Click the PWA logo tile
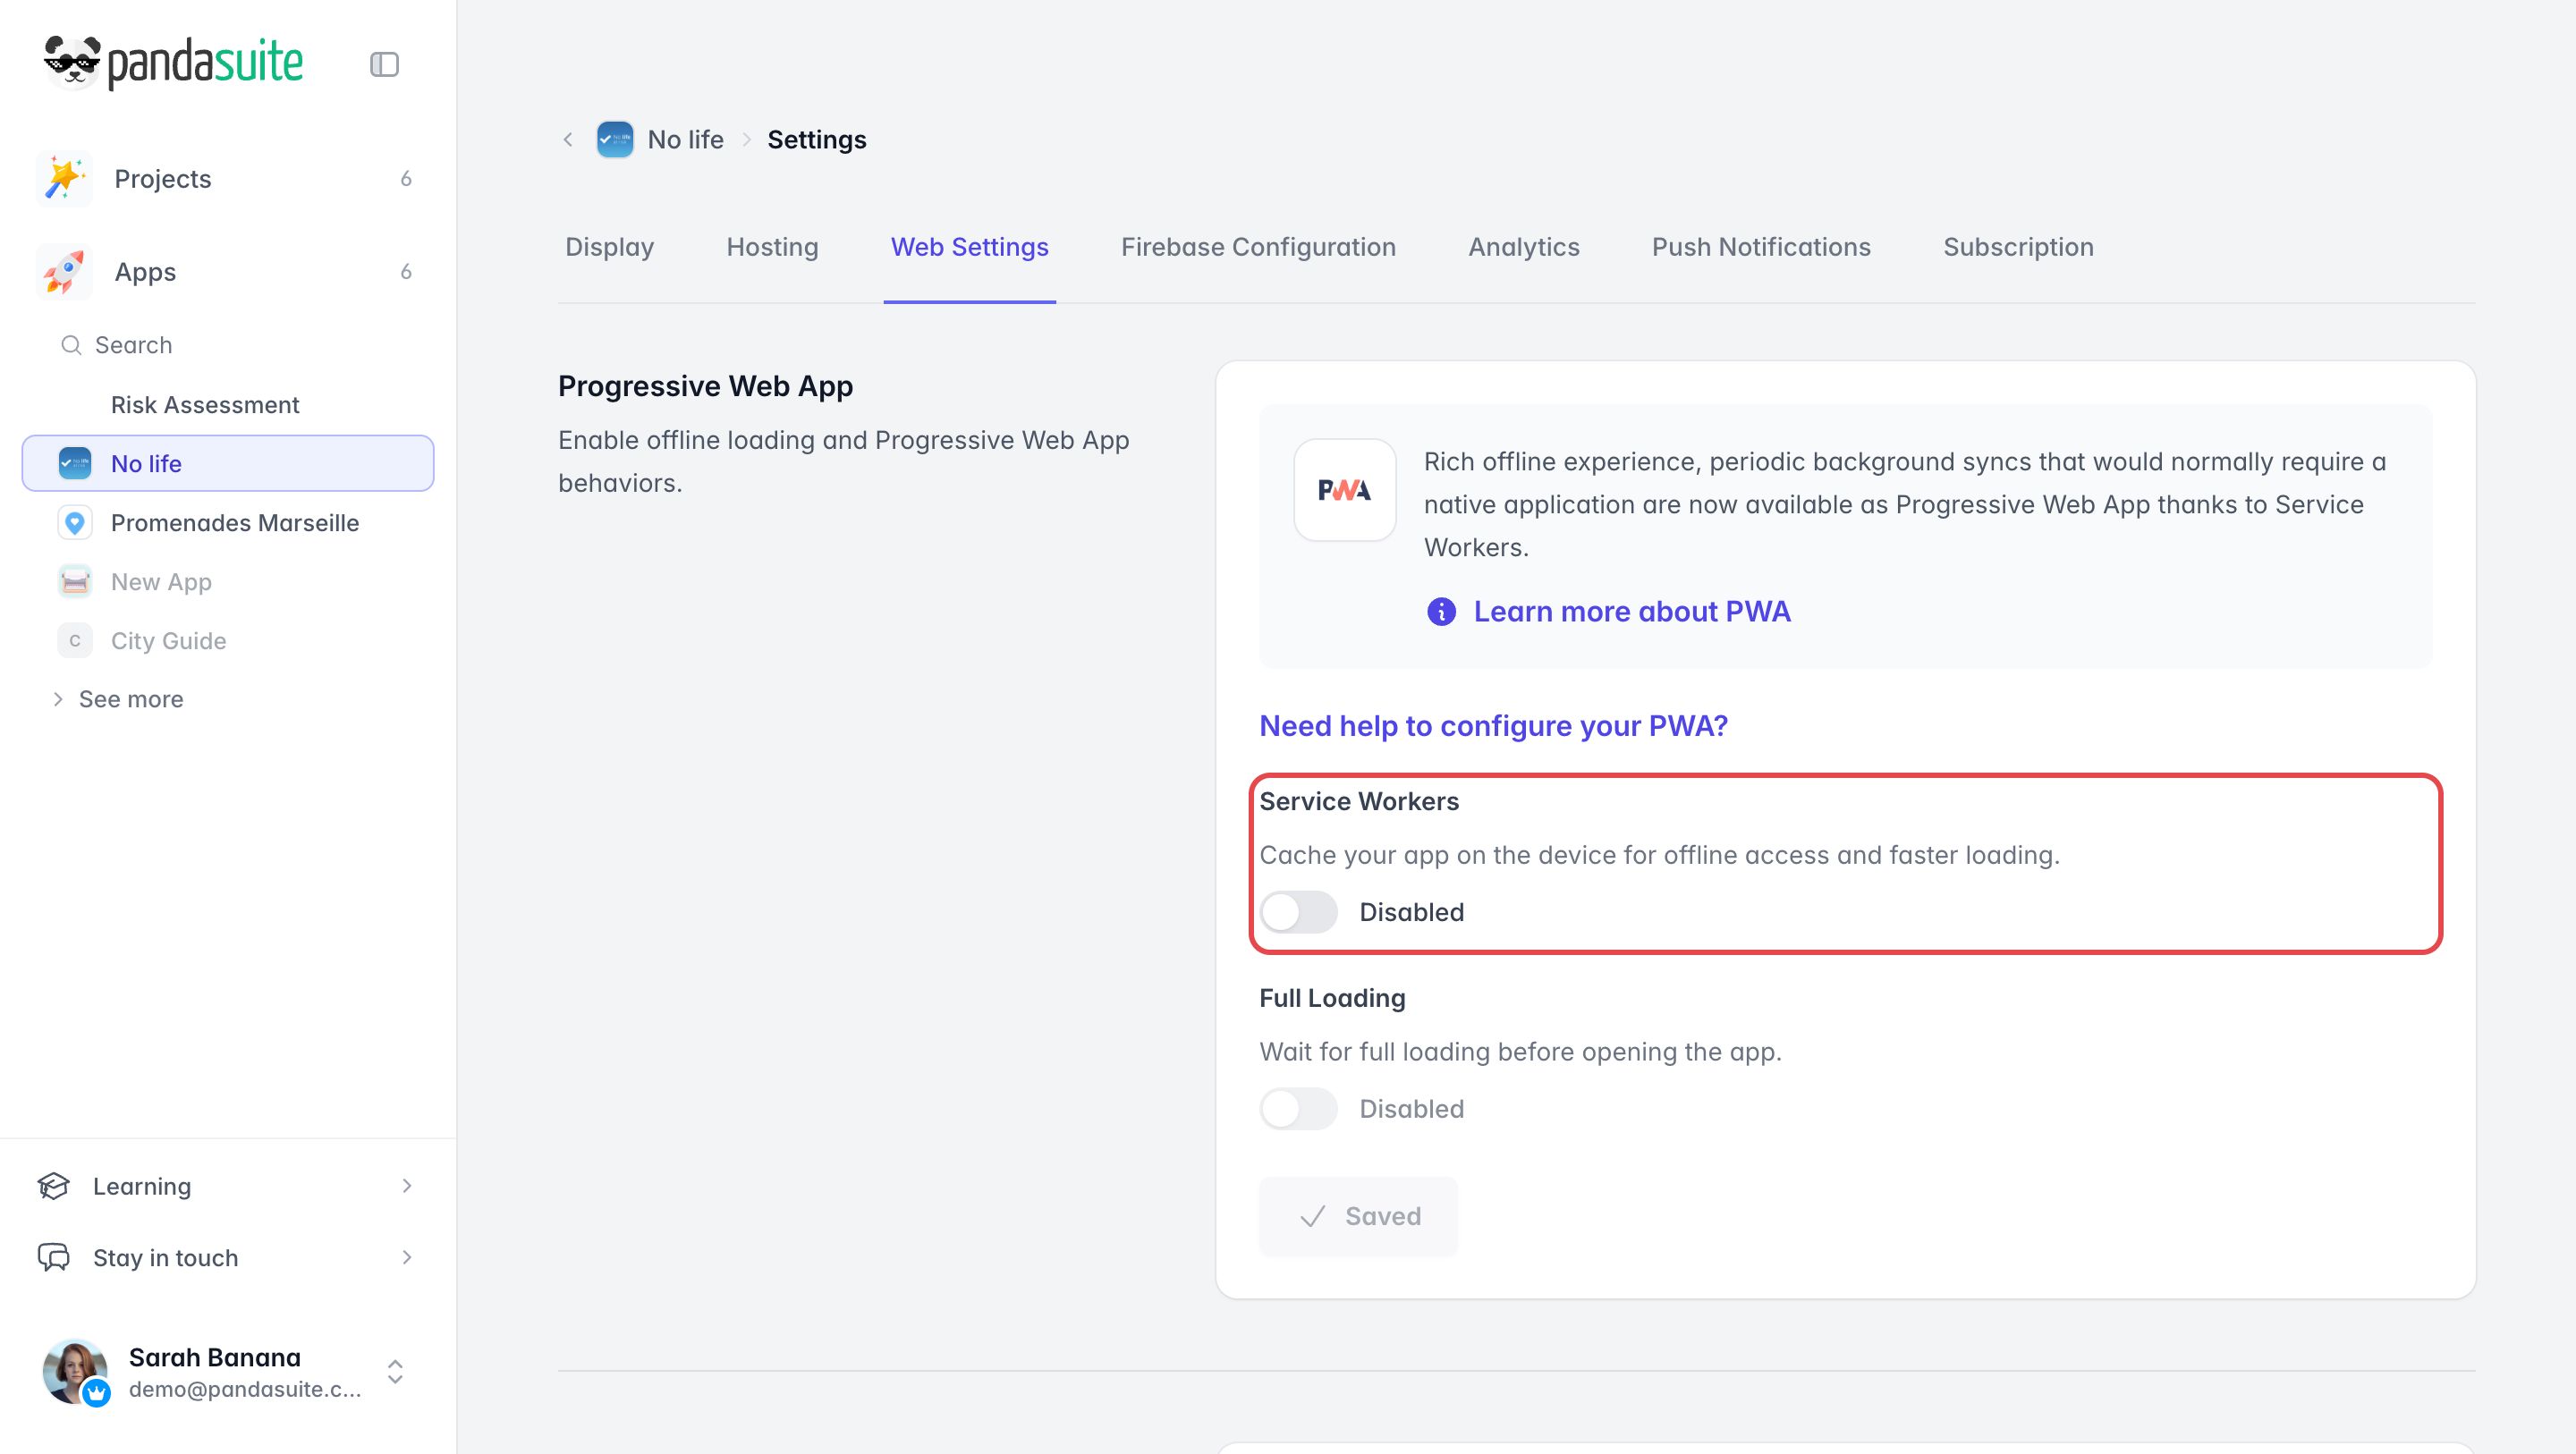This screenshot has height=1454, width=2576. tap(1344, 490)
